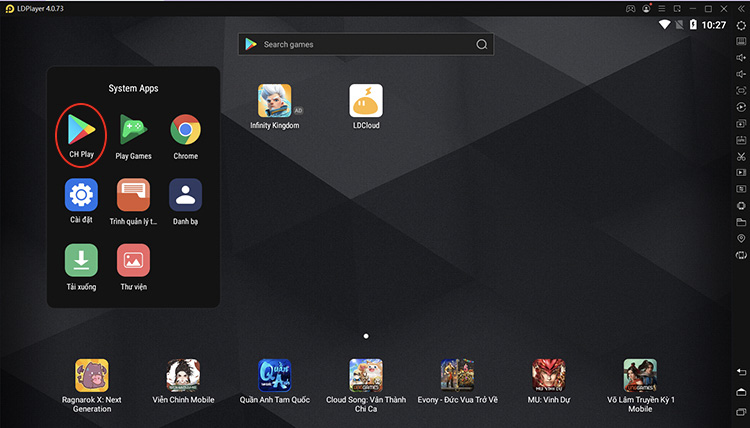
Task: Launch MU: Vinh Dự game
Action: coord(549,375)
